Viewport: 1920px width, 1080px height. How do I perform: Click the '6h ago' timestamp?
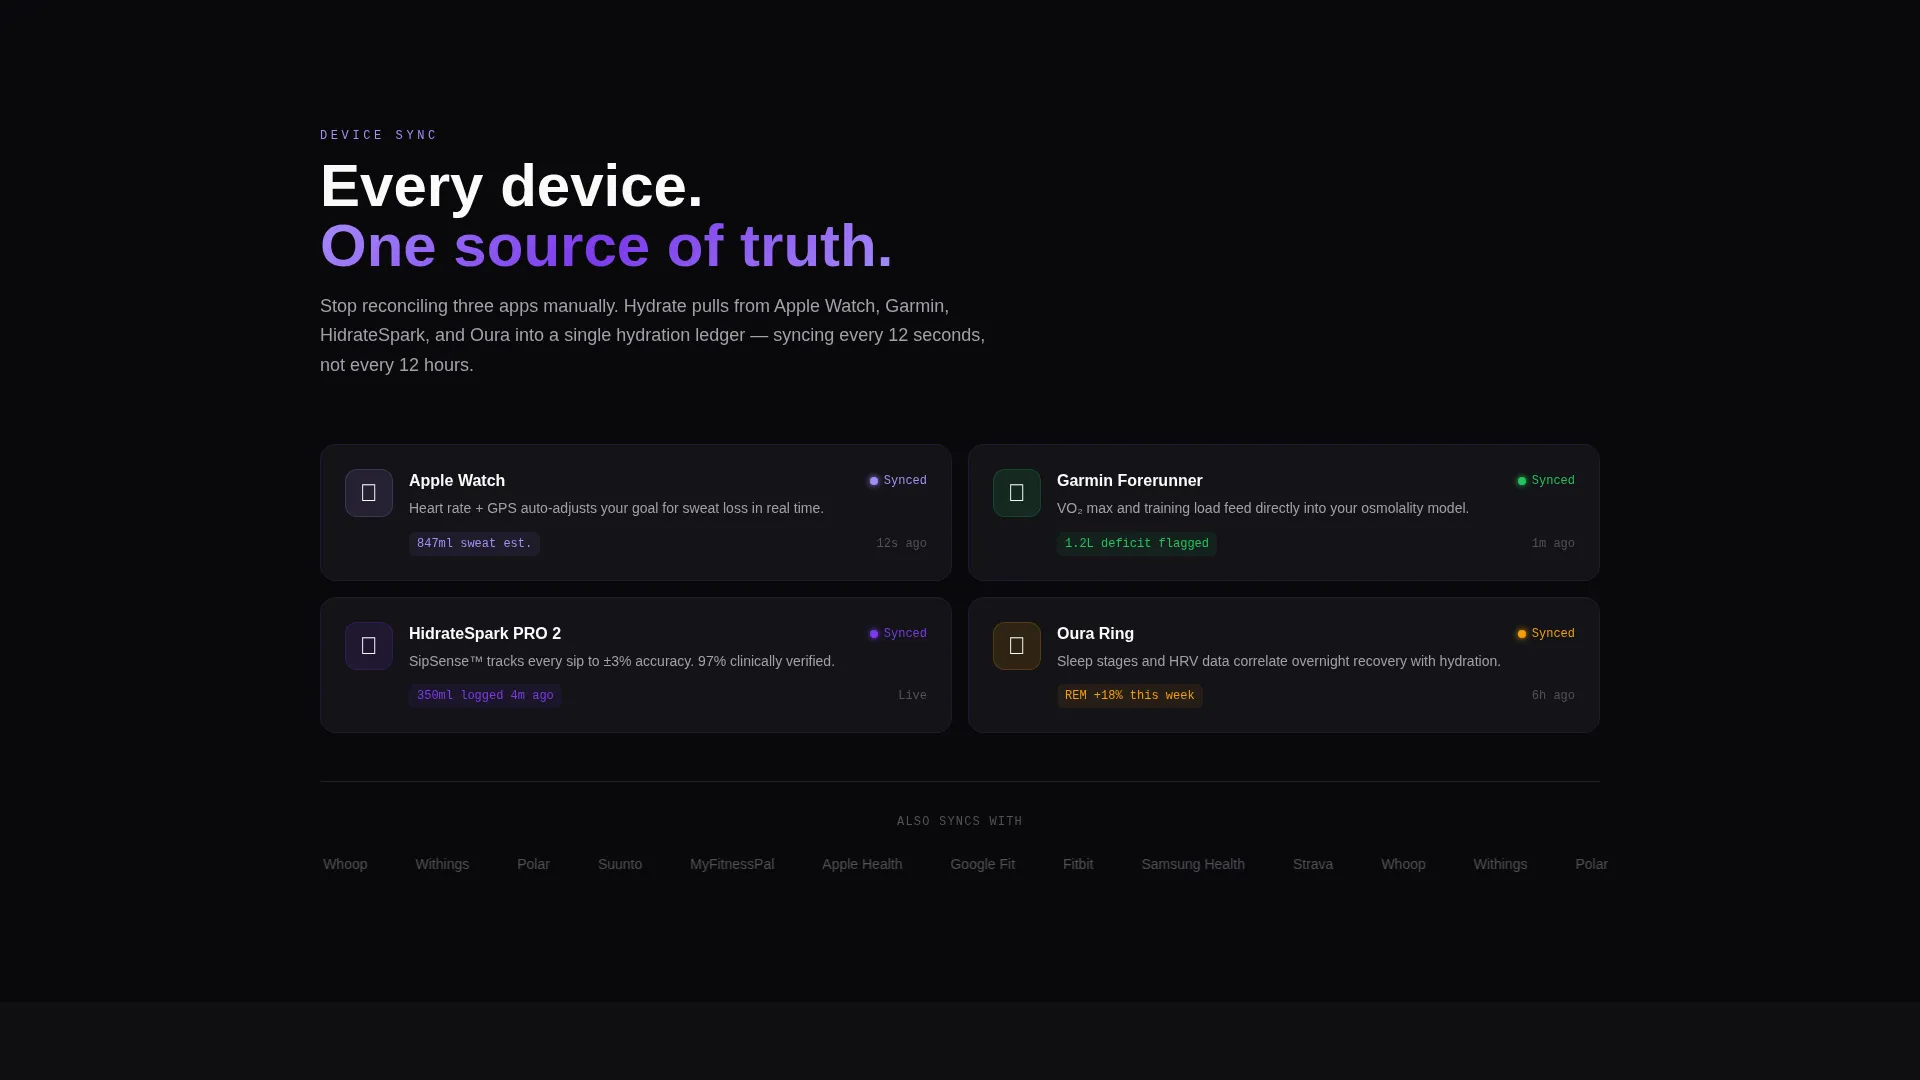pyautogui.click(x=1553, y=696)
